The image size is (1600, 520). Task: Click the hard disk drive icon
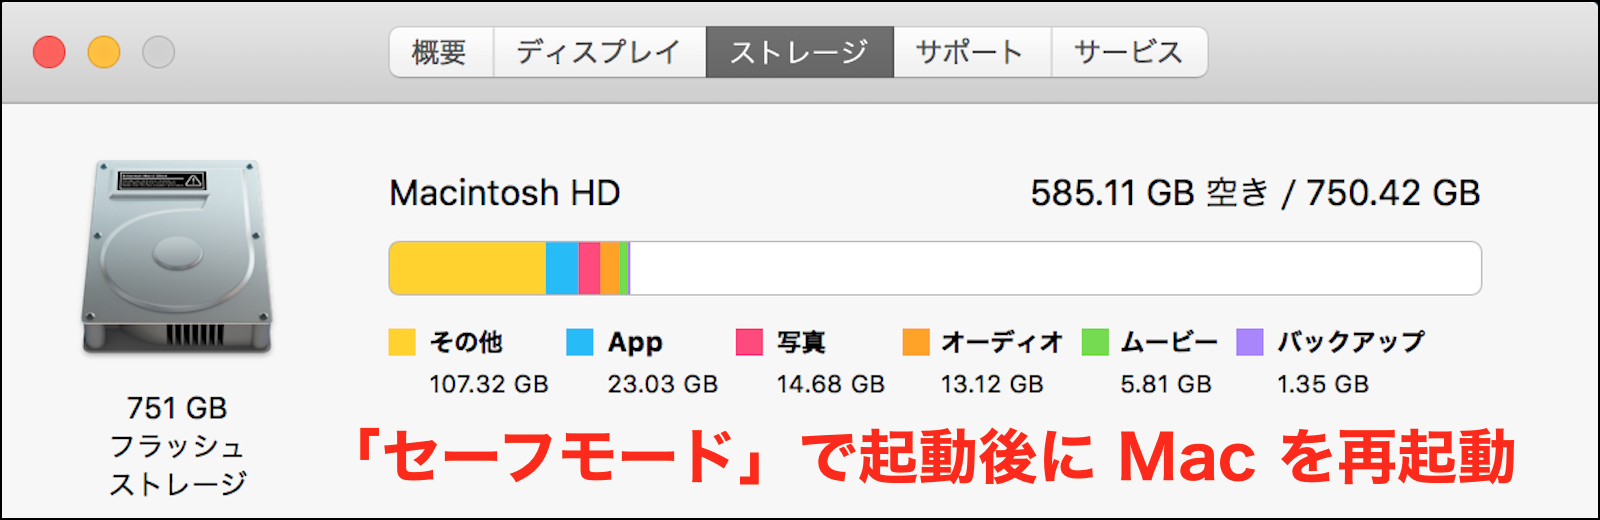point(176,257)
